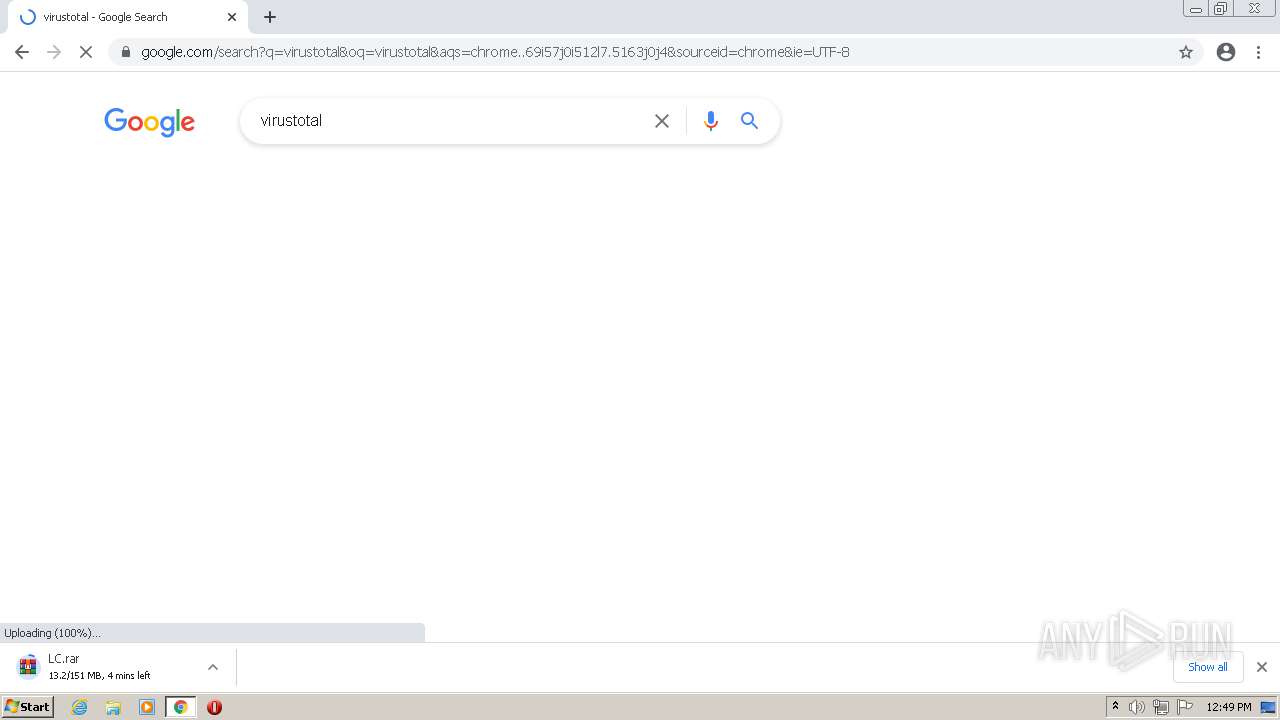This screenshot has height=720, width=1280.
Task: Open the red antivirus taskbar icon
Action: click(x=214, y=707)
